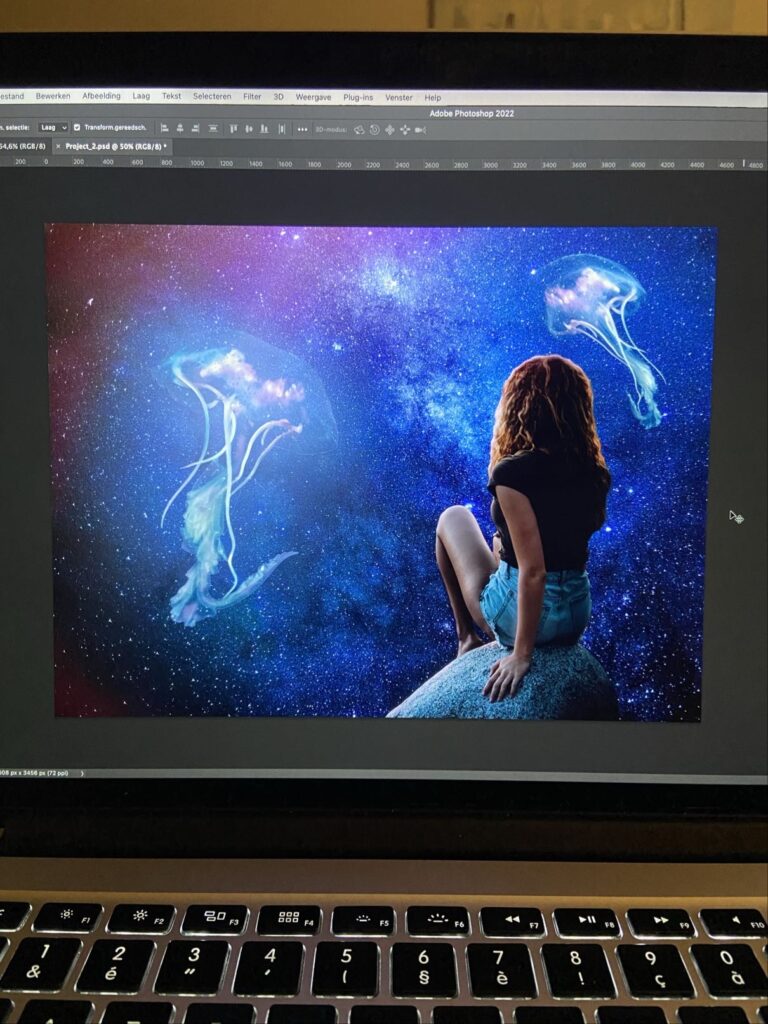The height and width of the screenshot is (1024, 768).
Task: Open the Plug-ins menu
Action: coord(358,98)
